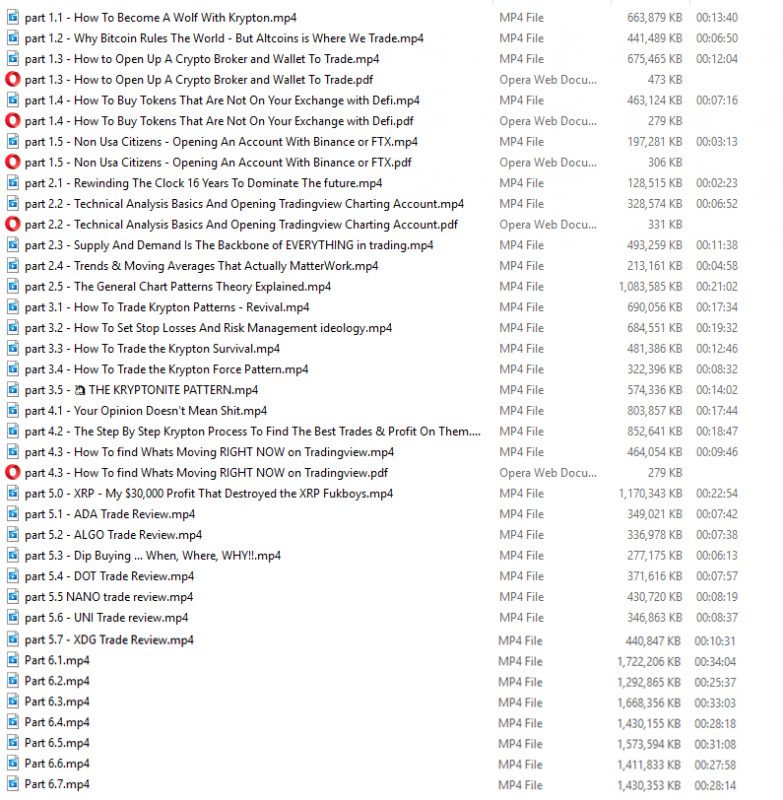Image resolution: width=783 pixels, height=800 pixels.
Task: Select part 2.2 Technical Analysis Basics.mp4 file name
Action: coord(244,204)
